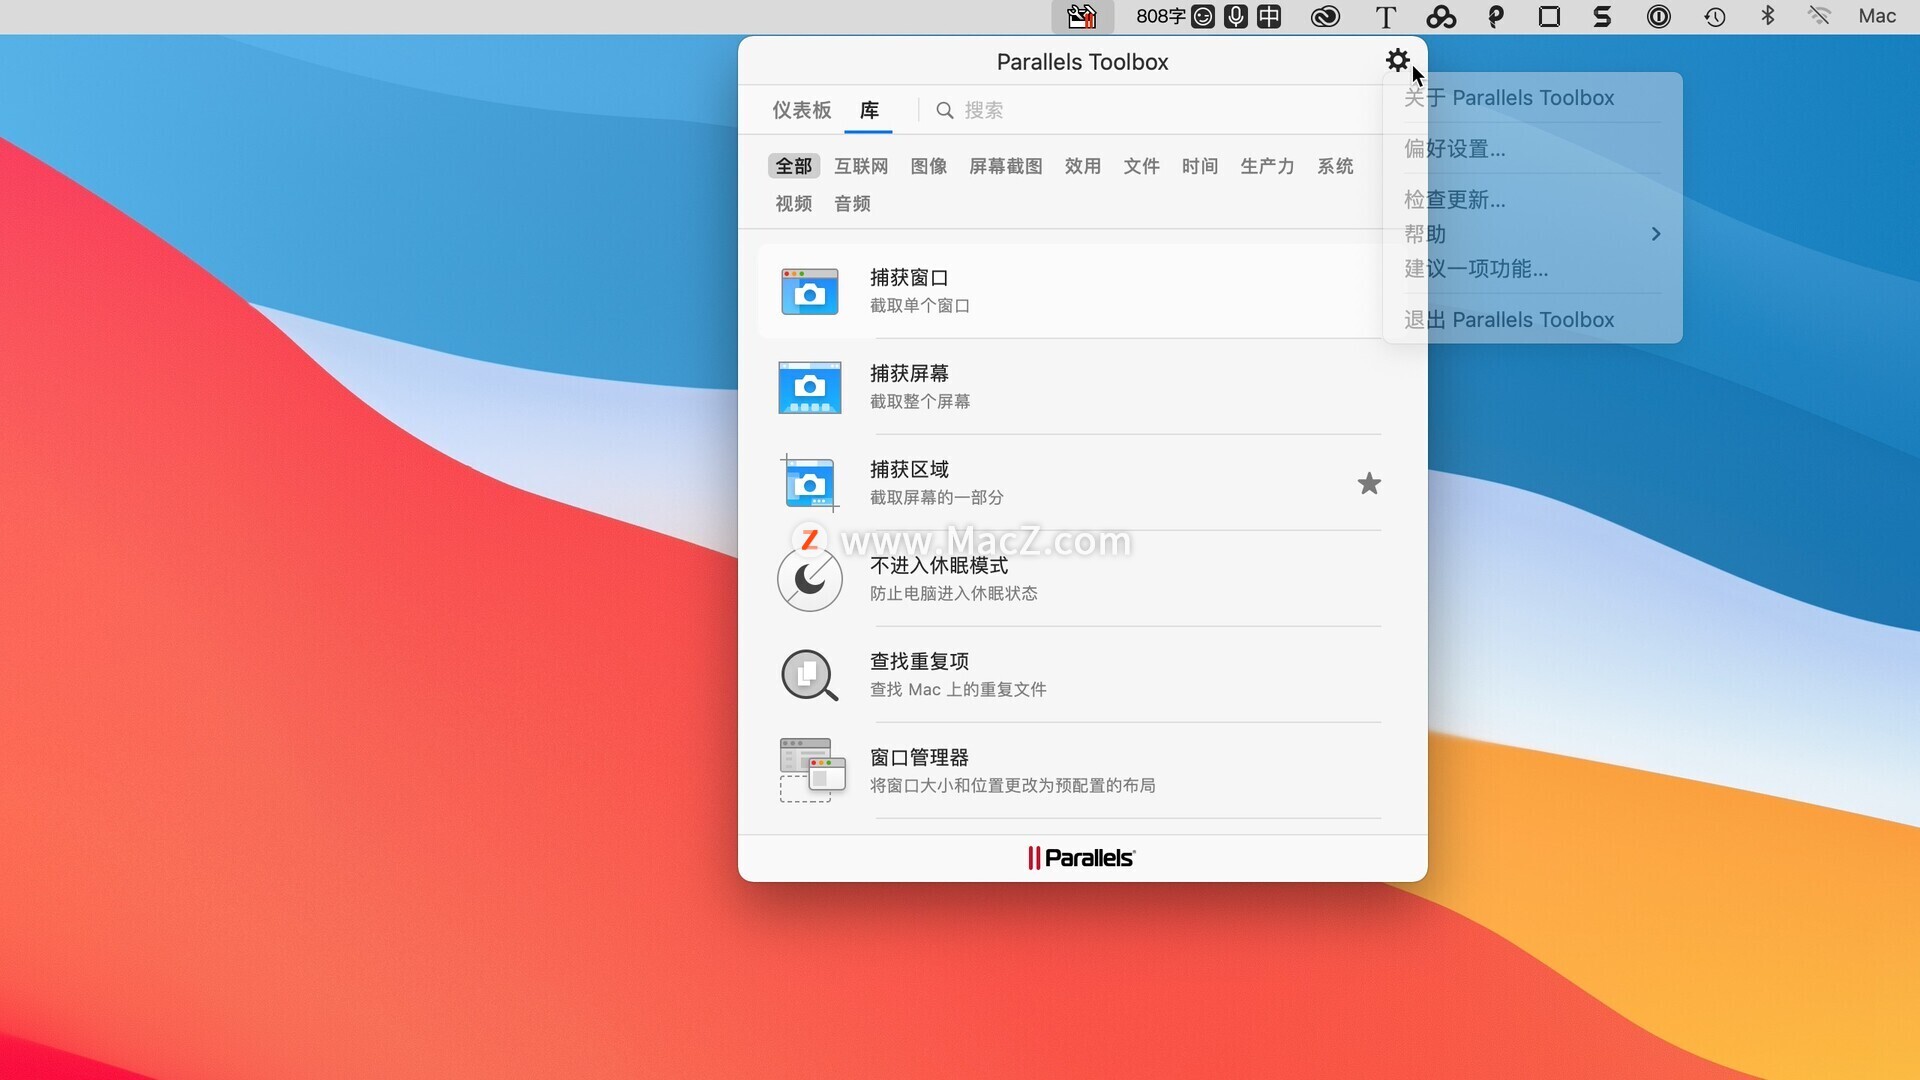
Task: Select the 效用 category filter
Action: (x=1083, y=166)
